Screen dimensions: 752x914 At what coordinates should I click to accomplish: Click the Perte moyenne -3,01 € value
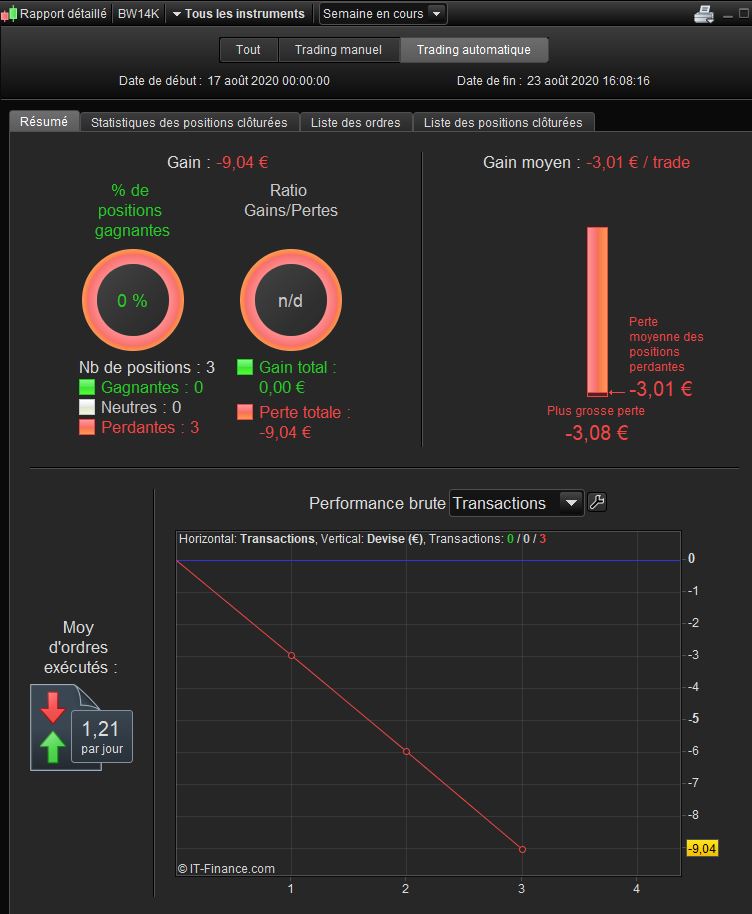(661, 389)
